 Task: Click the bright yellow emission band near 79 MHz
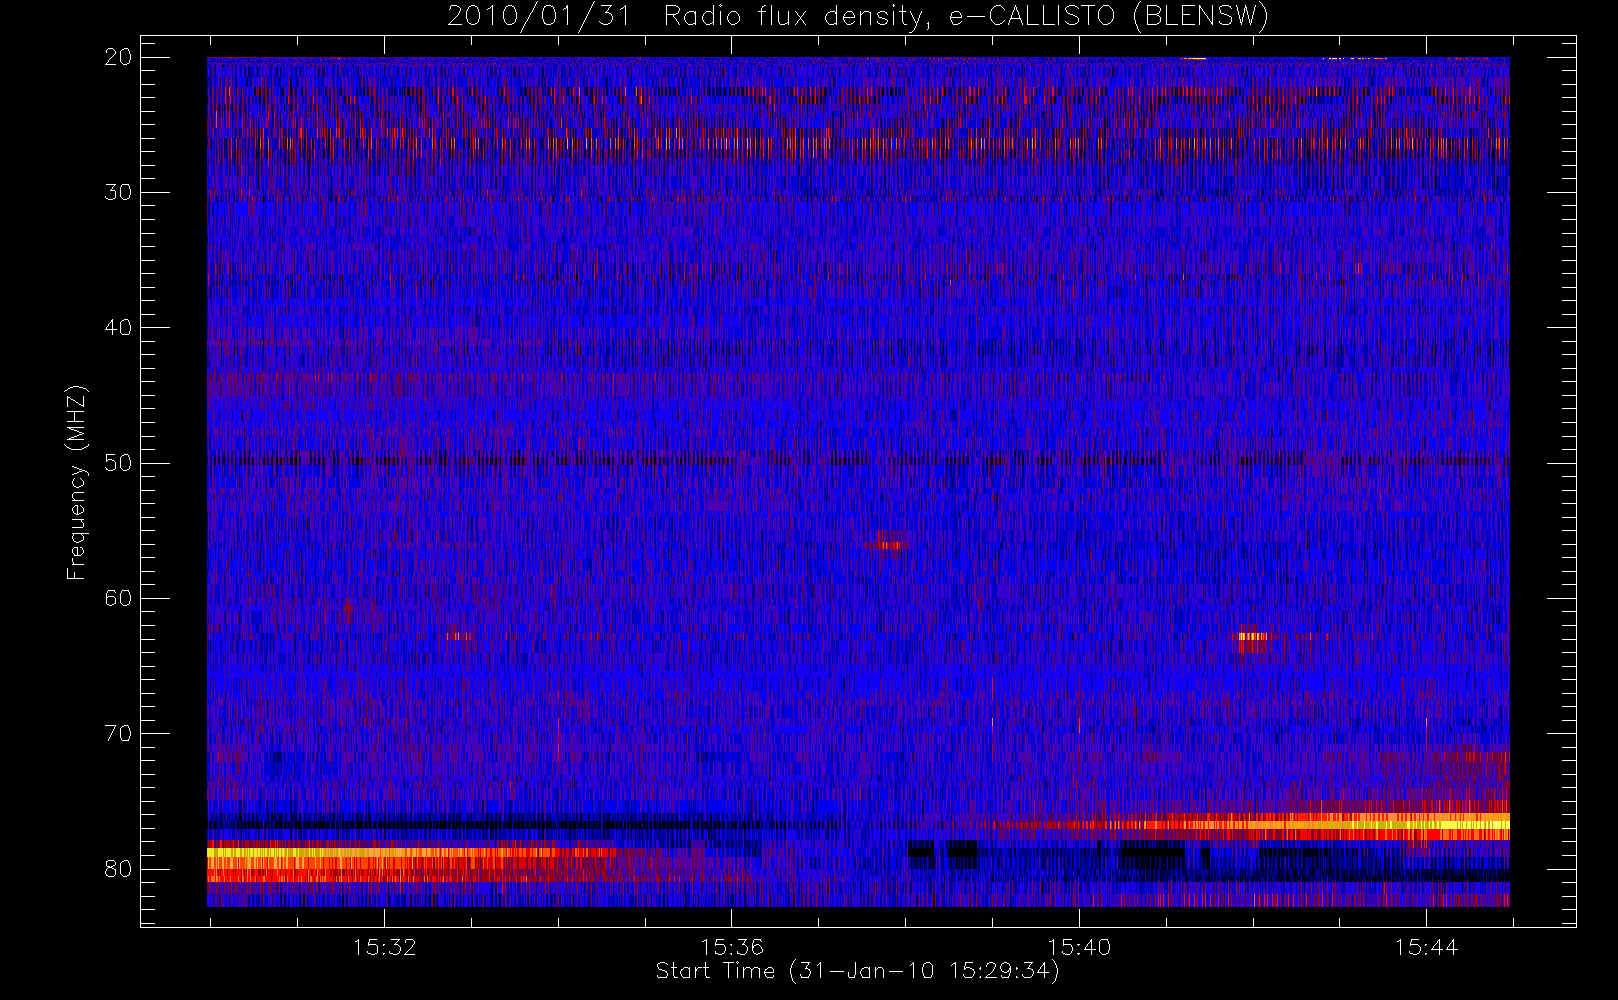pyautogui.click(x=410, y=853)
